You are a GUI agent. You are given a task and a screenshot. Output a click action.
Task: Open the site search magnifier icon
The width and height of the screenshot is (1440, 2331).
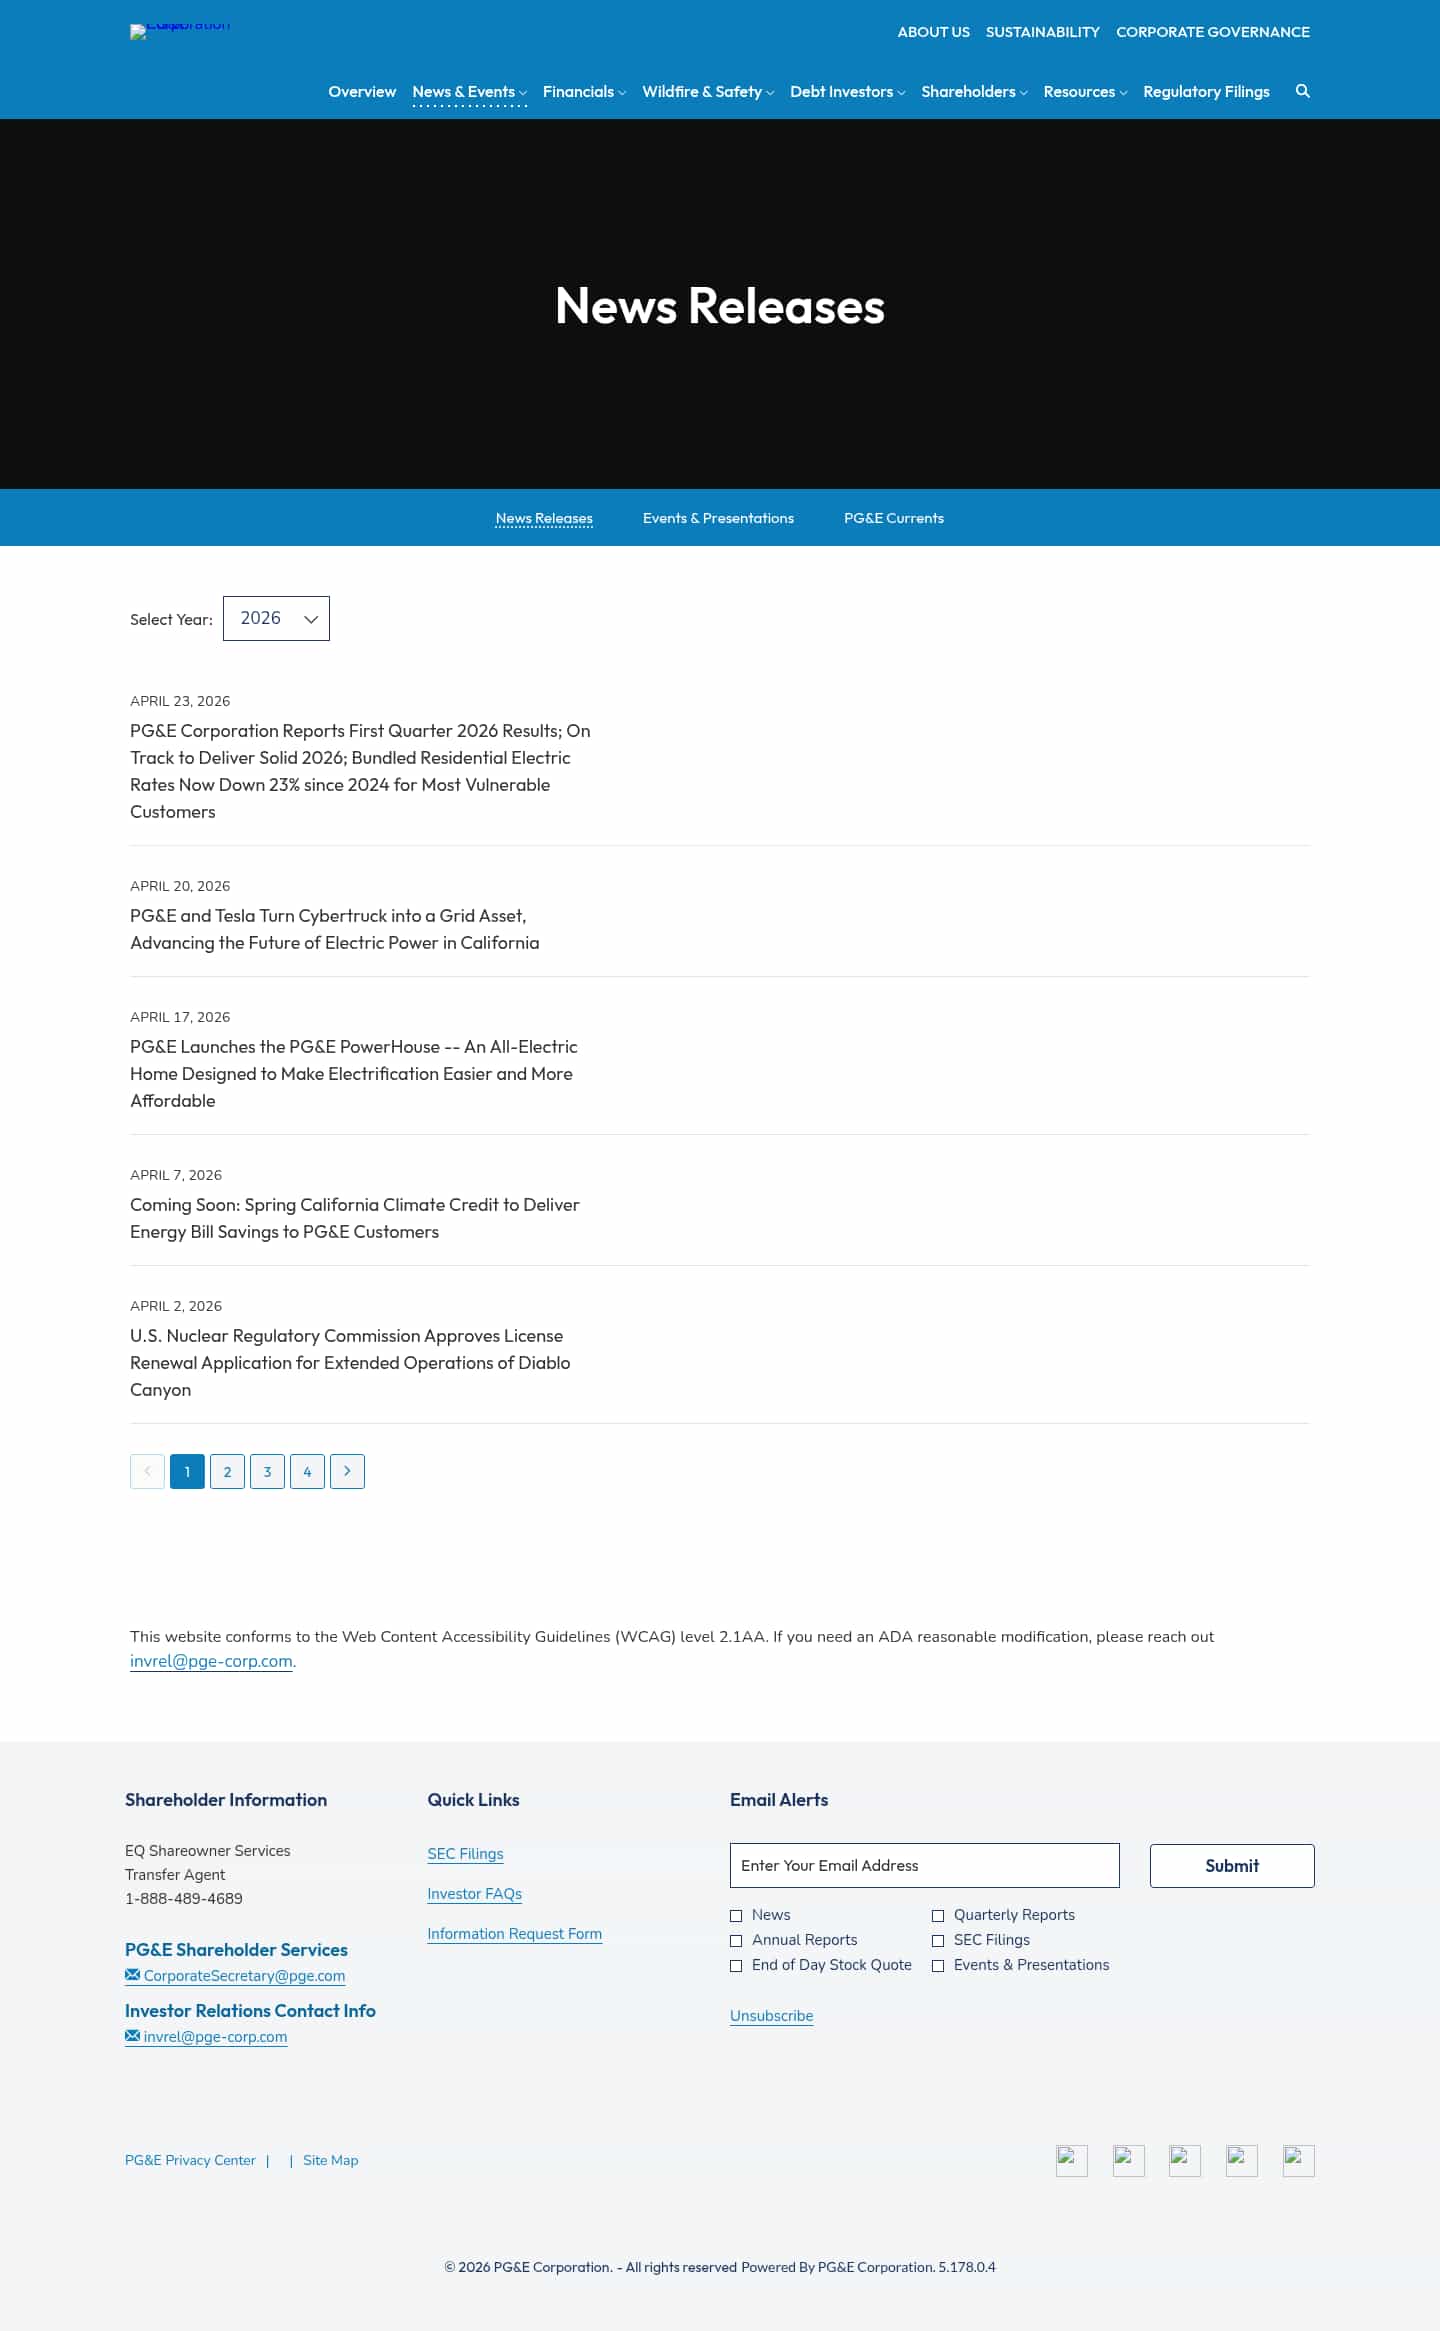pos(1302,91)
